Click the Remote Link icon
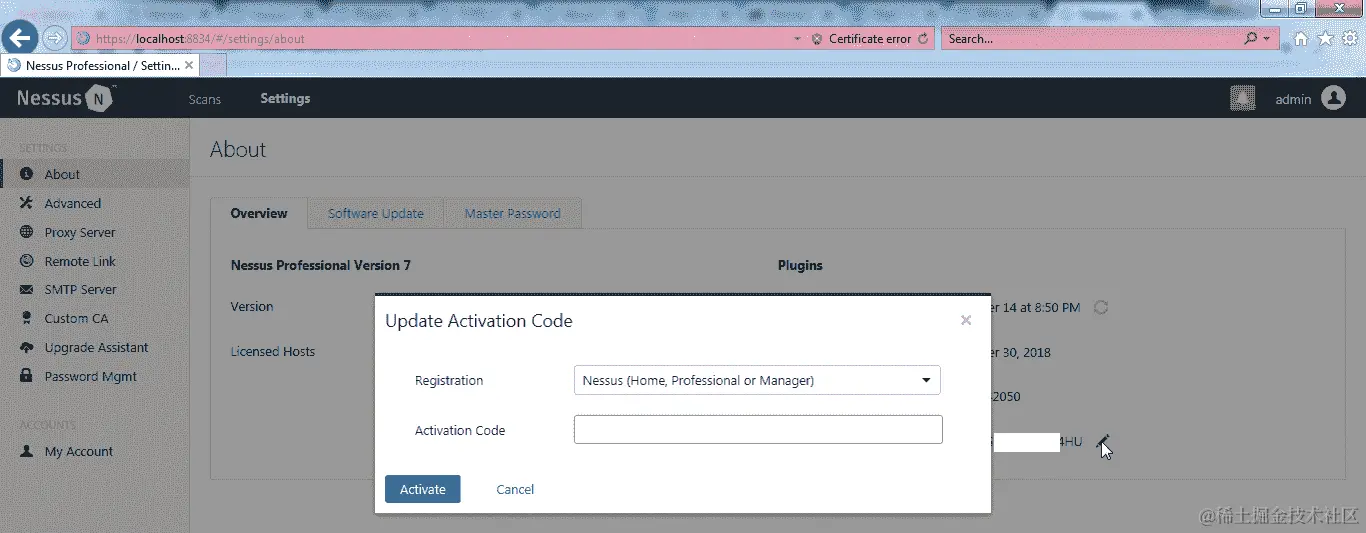 coord(27,261)
